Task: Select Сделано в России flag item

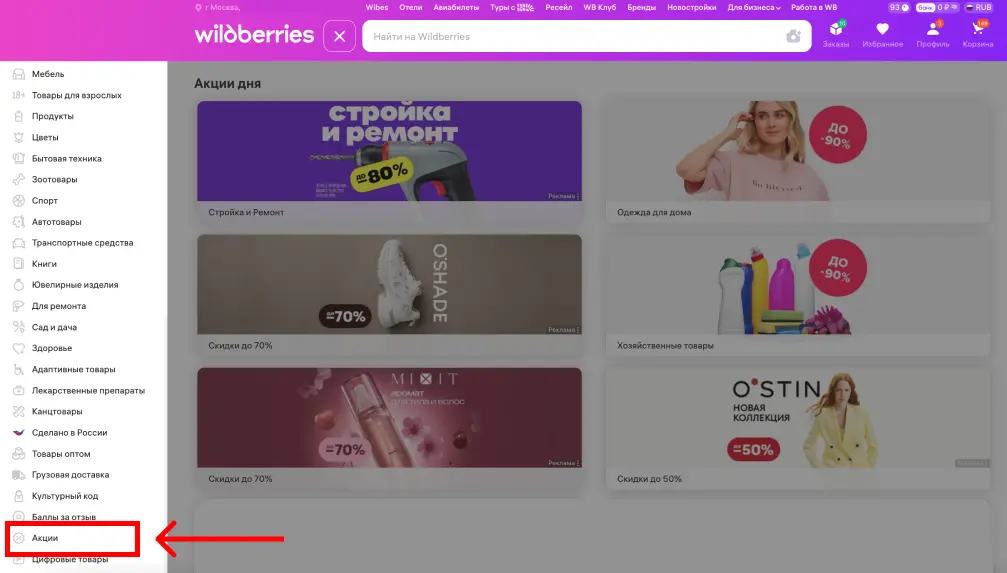Action: [19, 433]
